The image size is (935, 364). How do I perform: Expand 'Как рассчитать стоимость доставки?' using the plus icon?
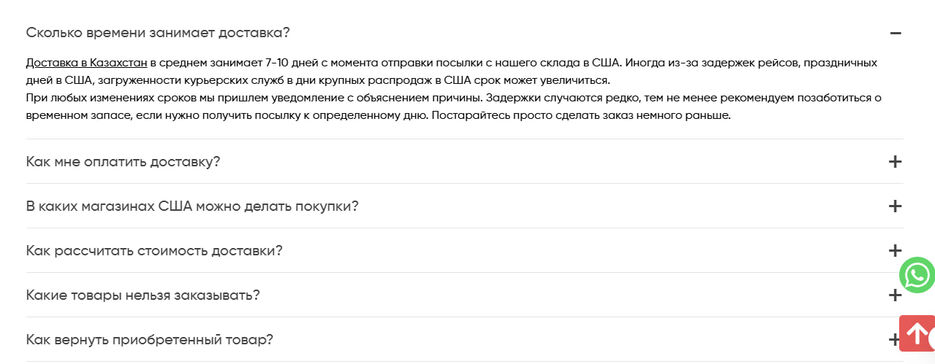pos(895,251)
